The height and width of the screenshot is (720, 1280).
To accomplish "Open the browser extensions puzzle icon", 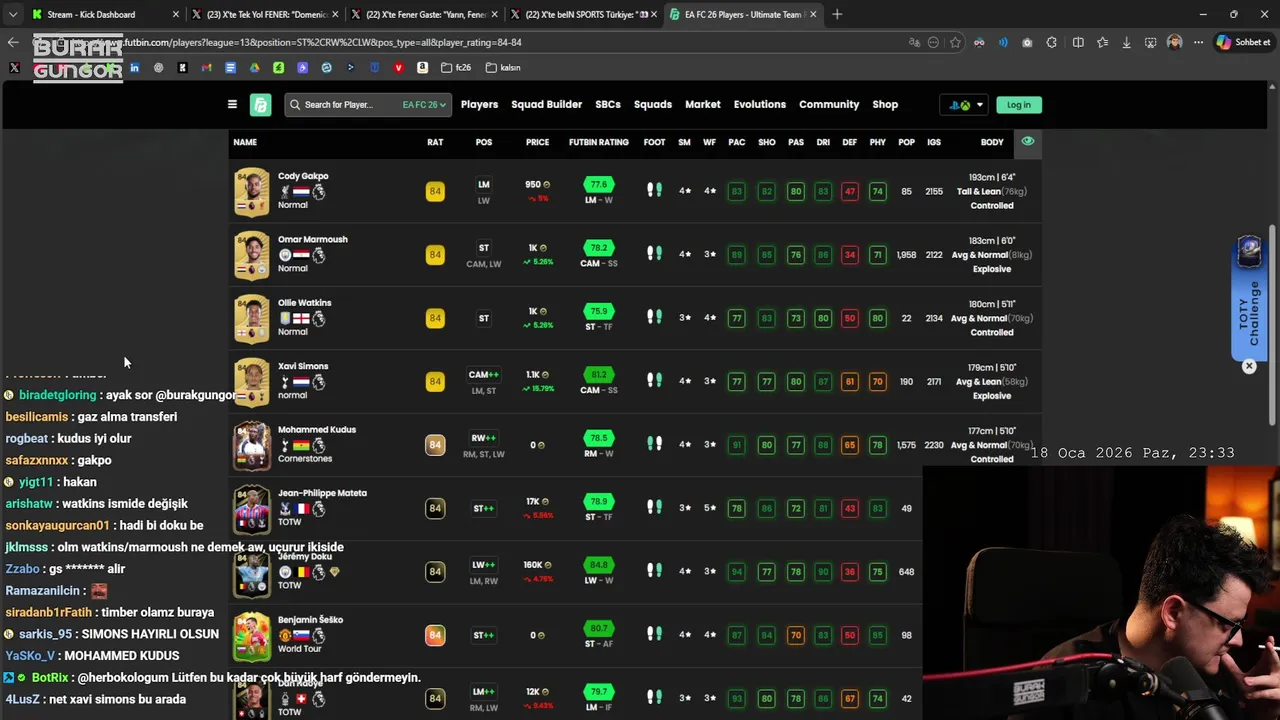I will point(1051,42).
